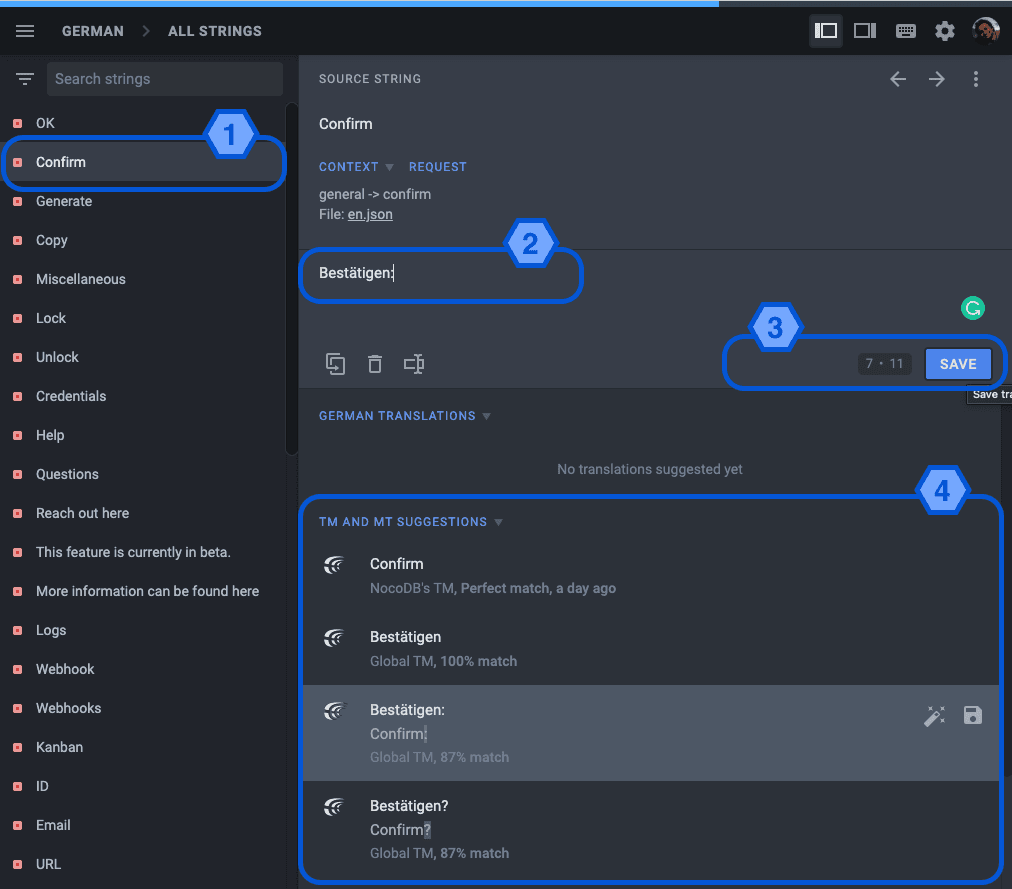Click the Grammarly icon near the translation area
The height and width of the screenshot is (889, 1012).
click(x=972, y=308)
